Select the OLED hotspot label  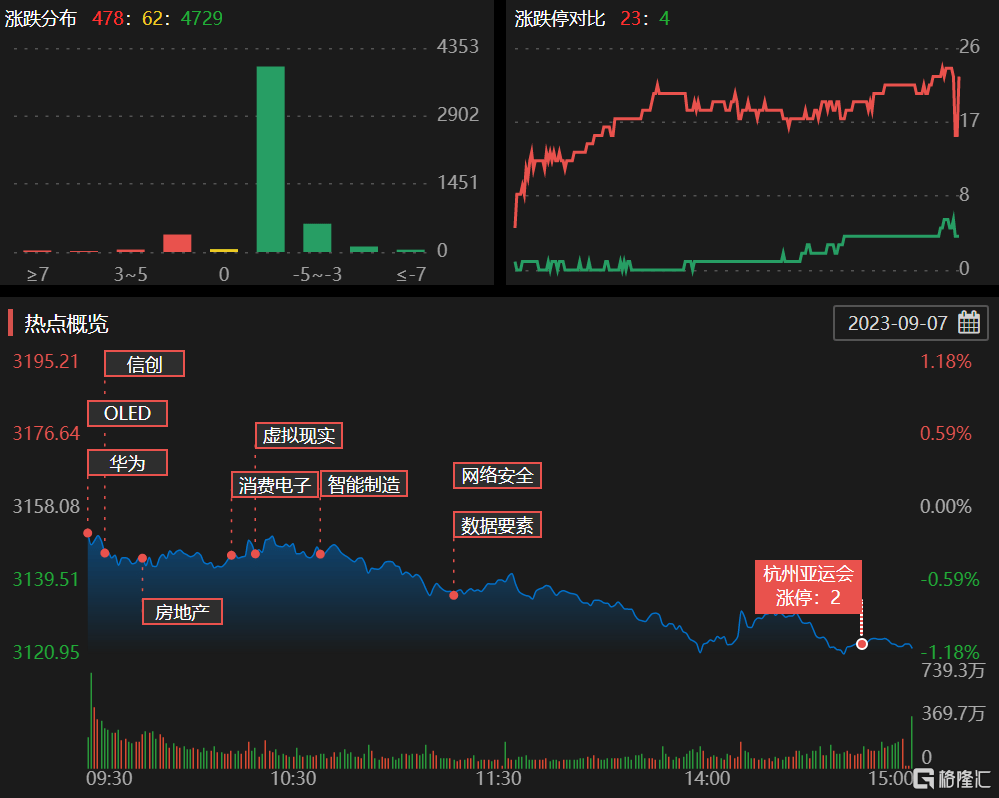pyautogui.click(x=127, y=413)
